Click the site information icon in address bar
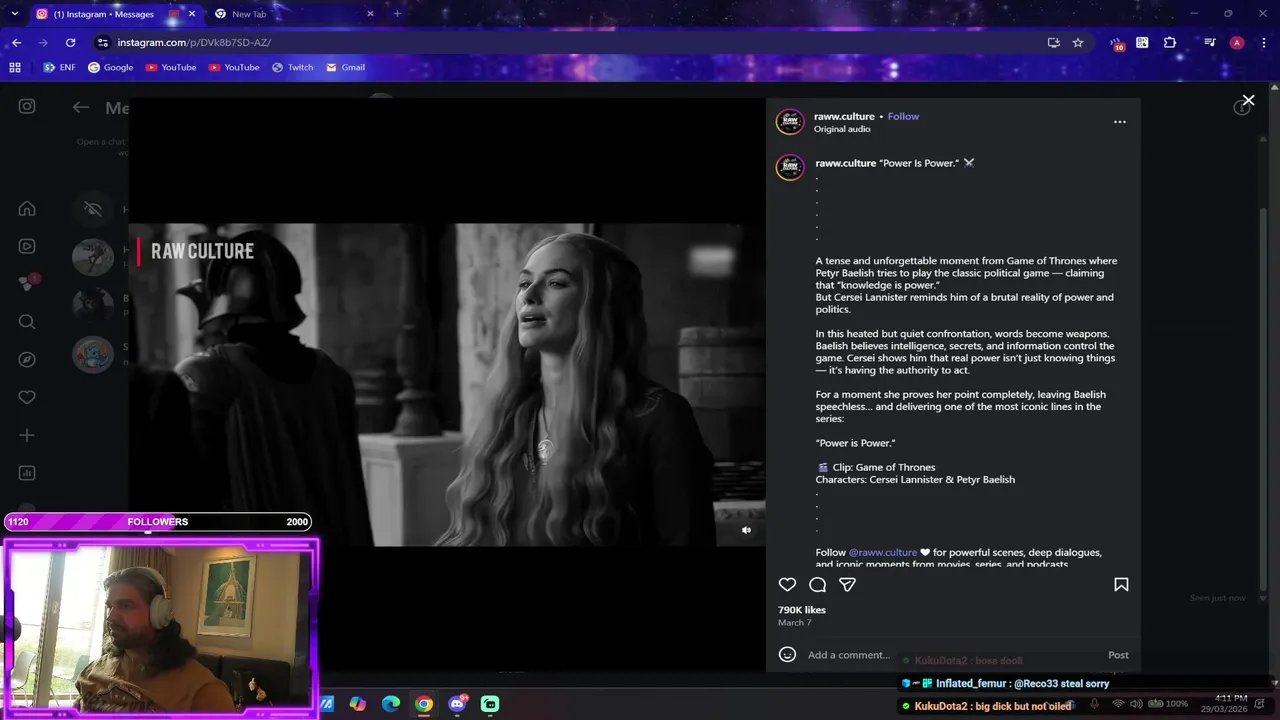Viewport: 1280px width, 720px height. (x=102, y=42)
